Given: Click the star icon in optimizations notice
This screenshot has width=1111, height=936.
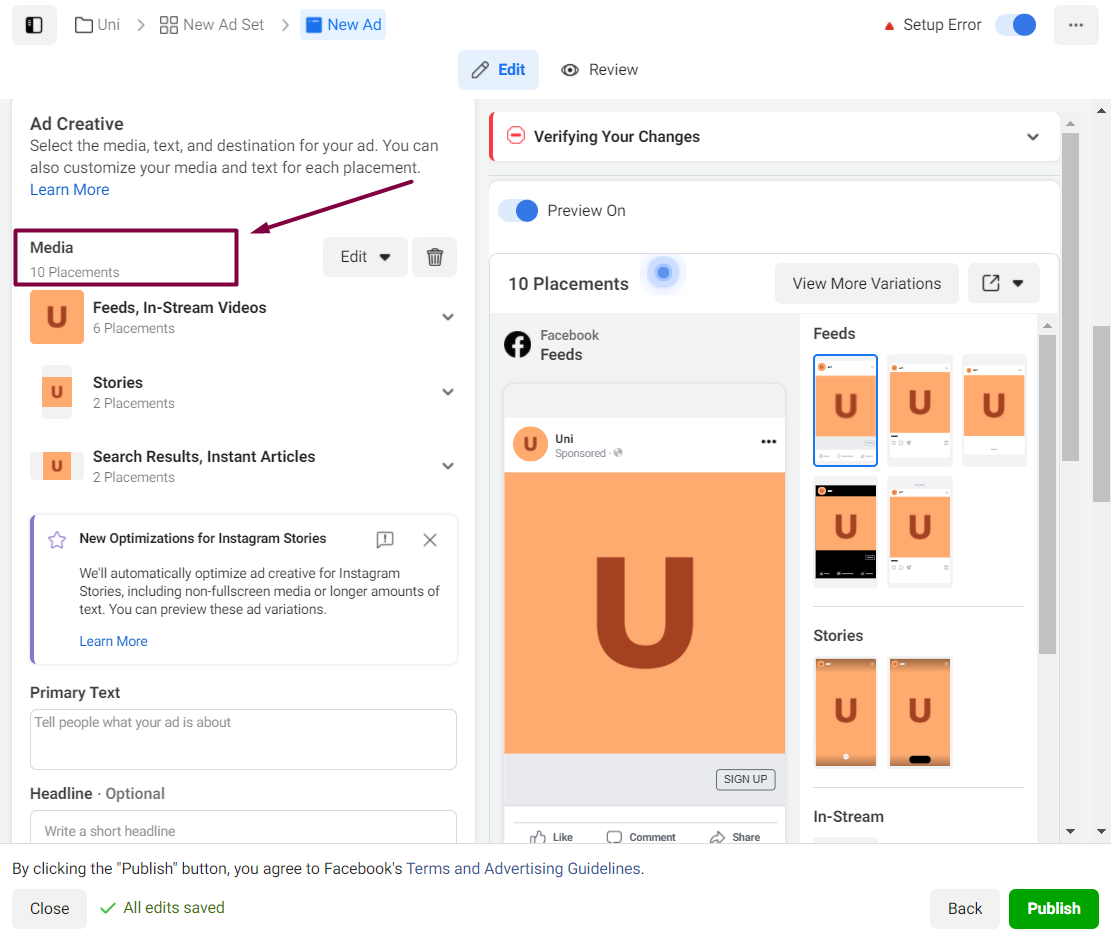Looking at the screenshot, I should [x=57, y=540].
